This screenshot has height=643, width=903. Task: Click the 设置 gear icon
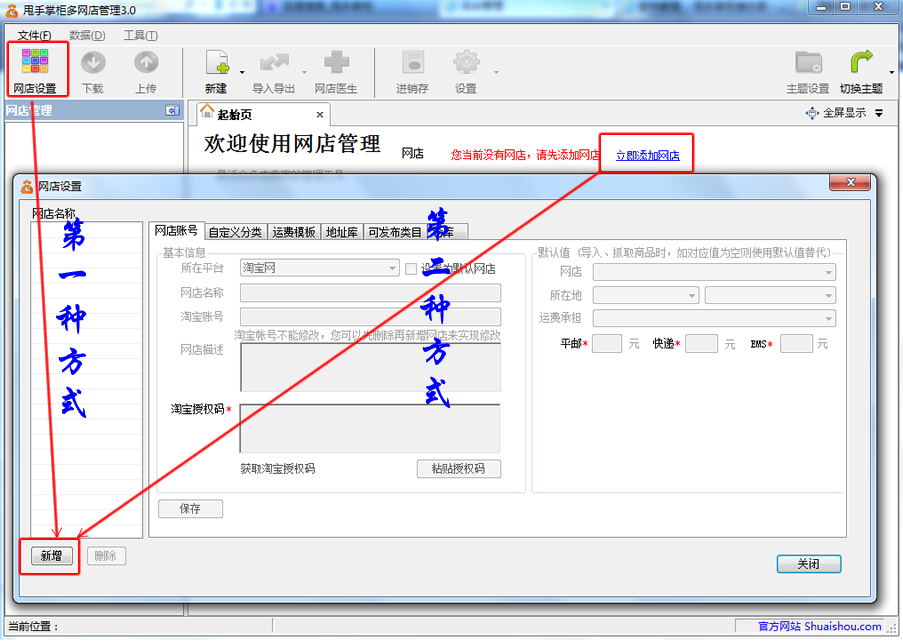point(466,62)
